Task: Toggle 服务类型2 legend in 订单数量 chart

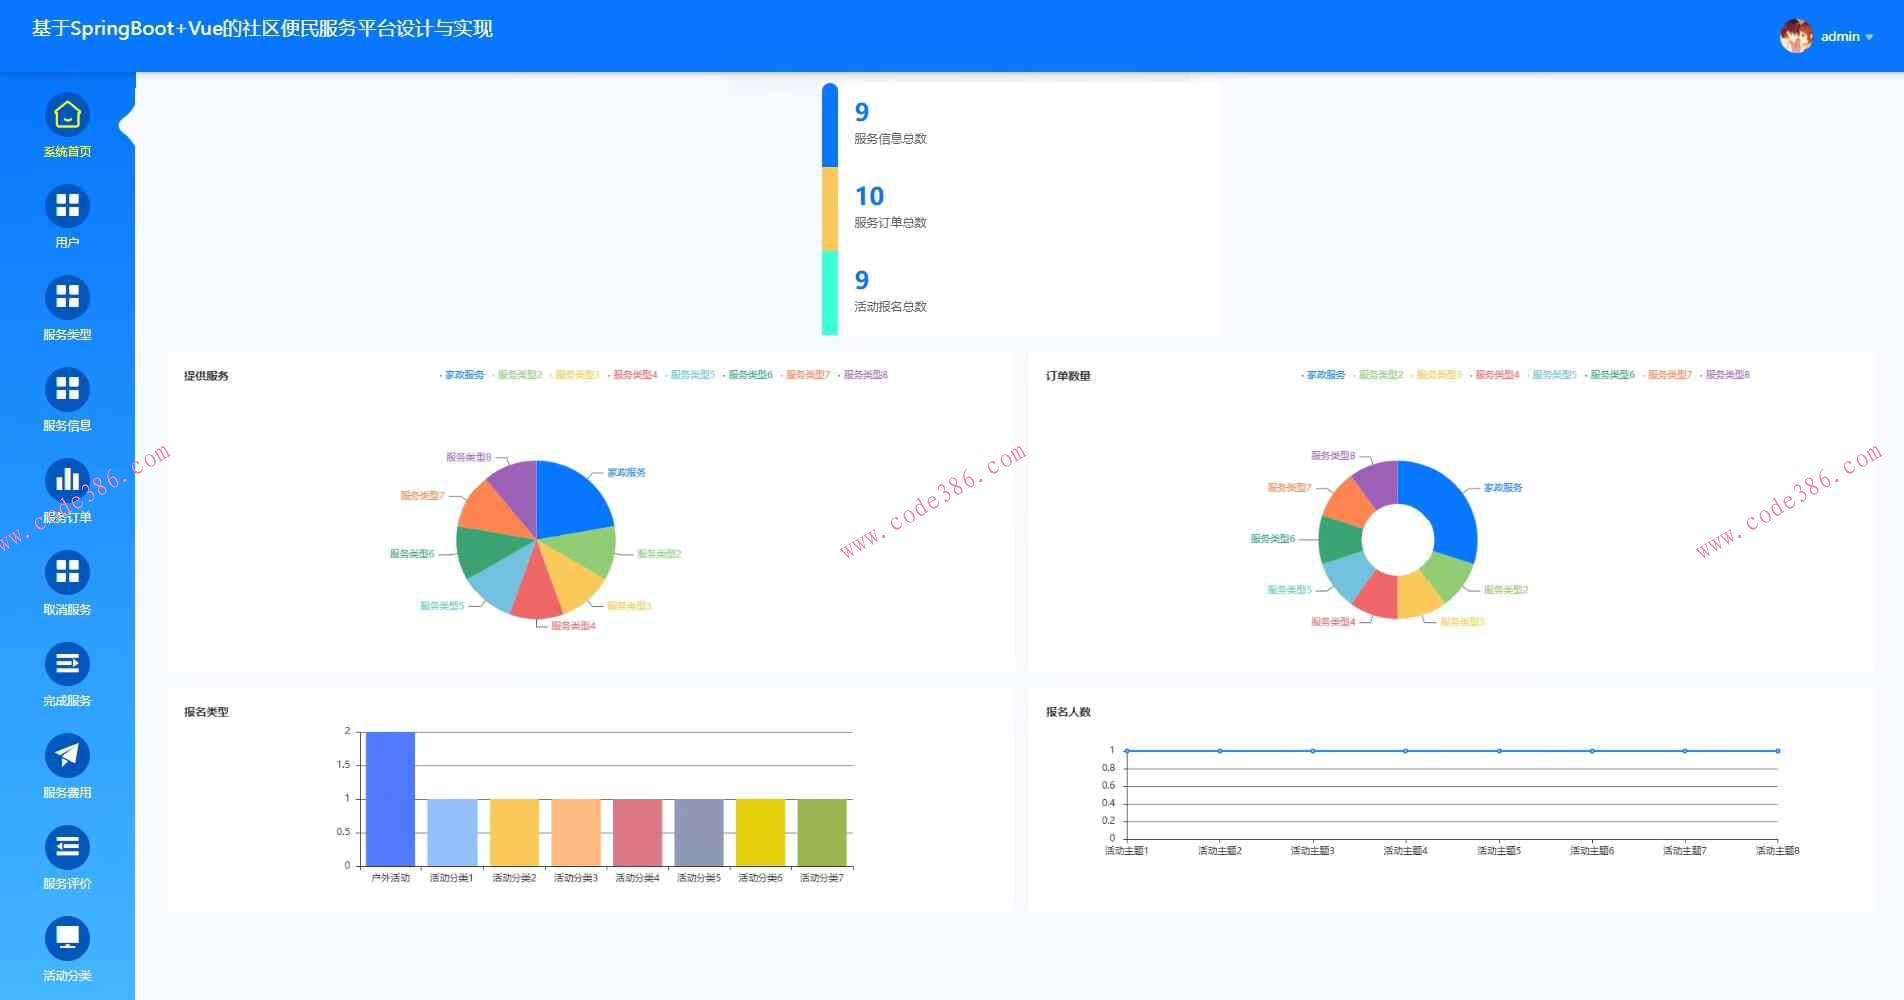Action: click(1379, 375)
